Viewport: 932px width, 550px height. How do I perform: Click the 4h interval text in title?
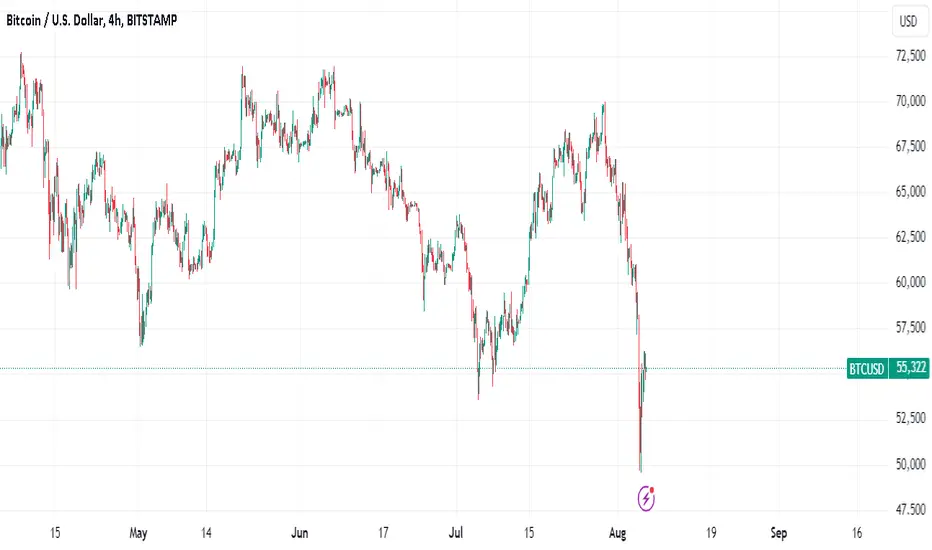[115, 20]
